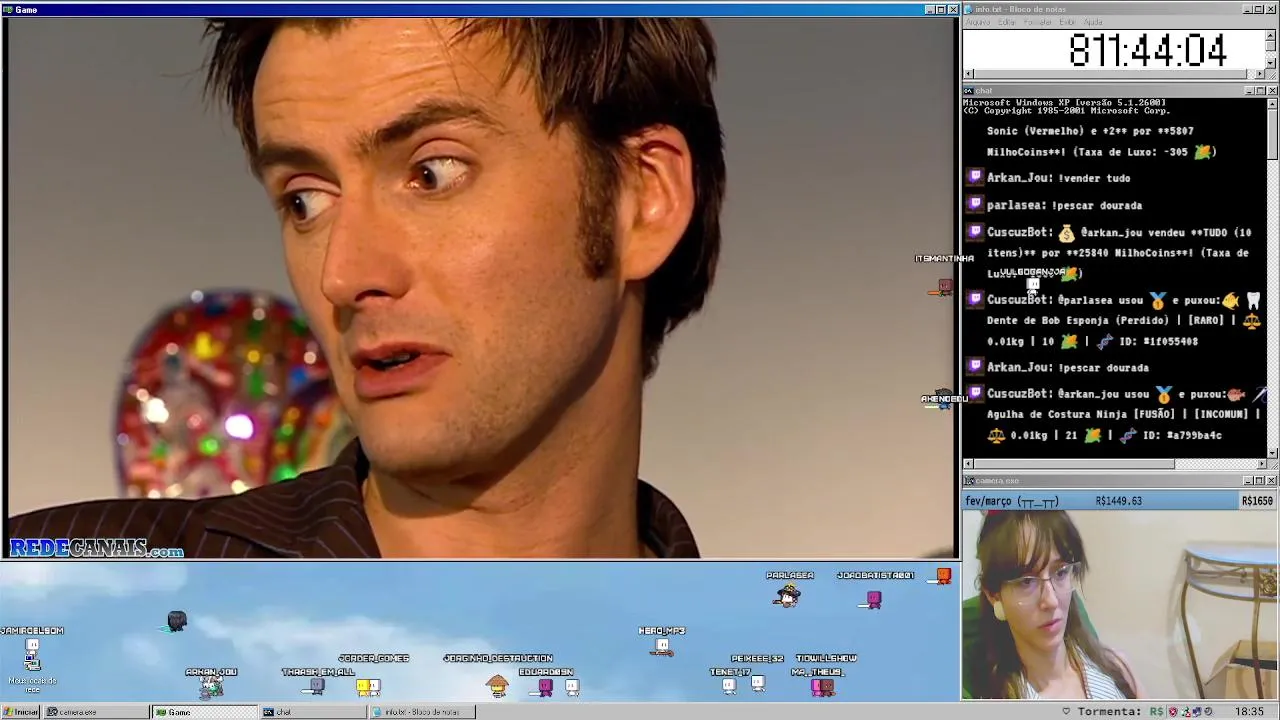Screen dimensions: 1280x720
Task: Click the pink EDUARDBSN avatar
Action: (x=546, y=687)
